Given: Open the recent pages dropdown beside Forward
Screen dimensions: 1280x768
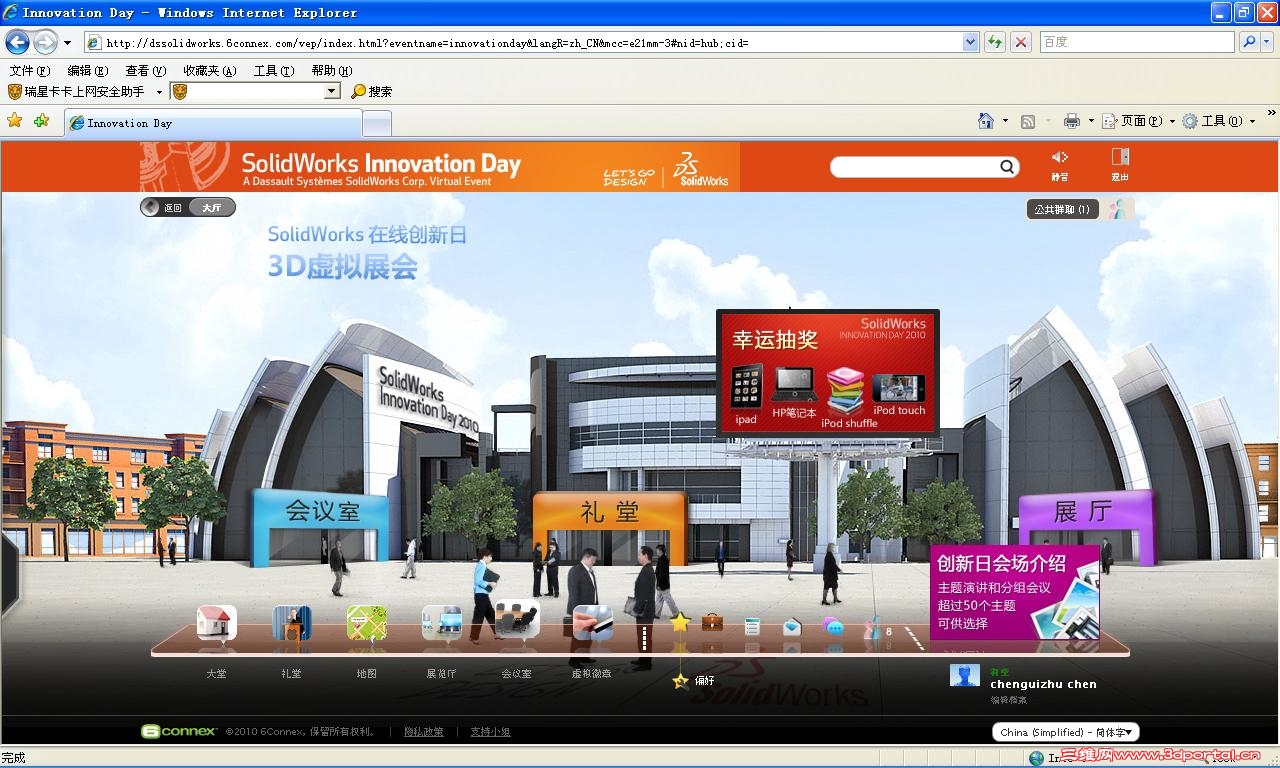Looking at the screenshot, I should 67,43.
